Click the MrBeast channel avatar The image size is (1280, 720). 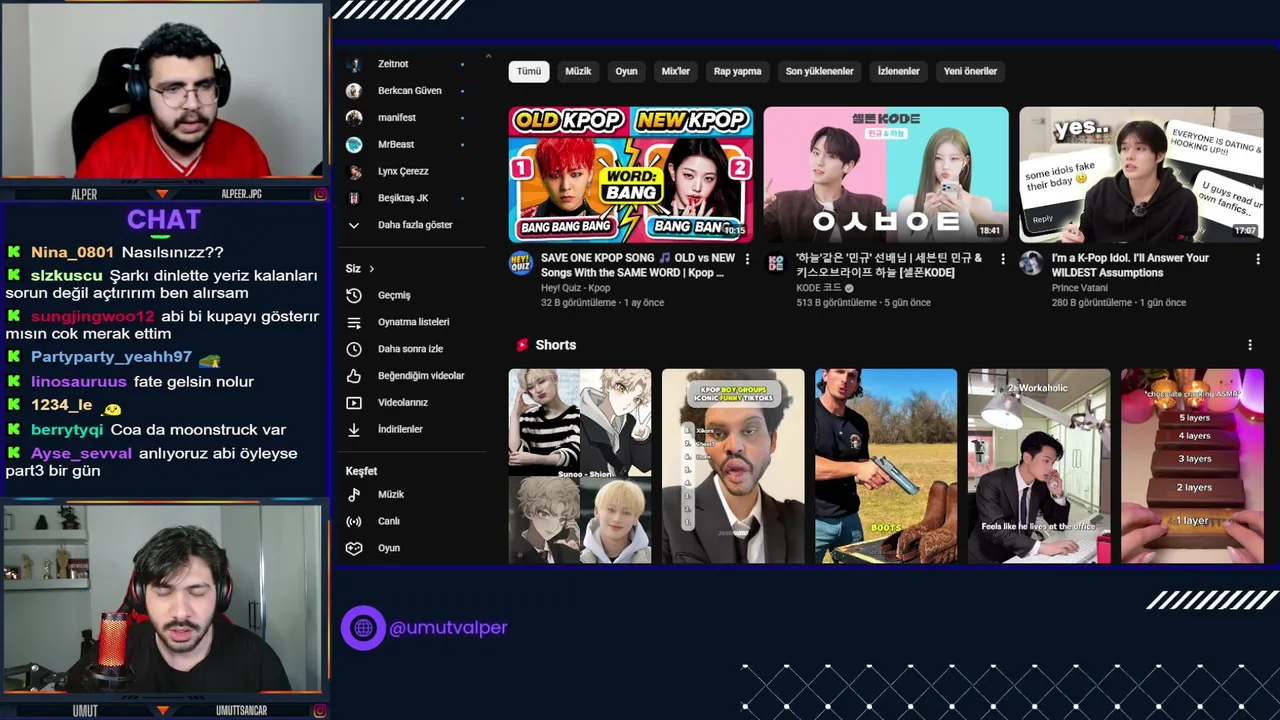pos(354,145)
